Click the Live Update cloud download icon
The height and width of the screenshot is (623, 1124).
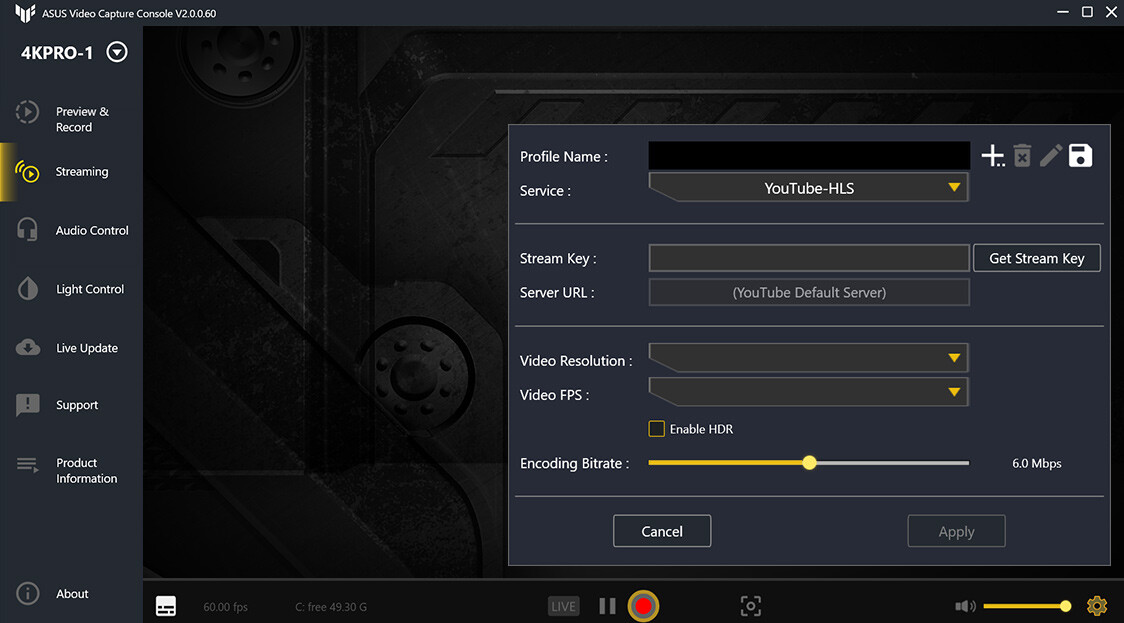(27, 348)
